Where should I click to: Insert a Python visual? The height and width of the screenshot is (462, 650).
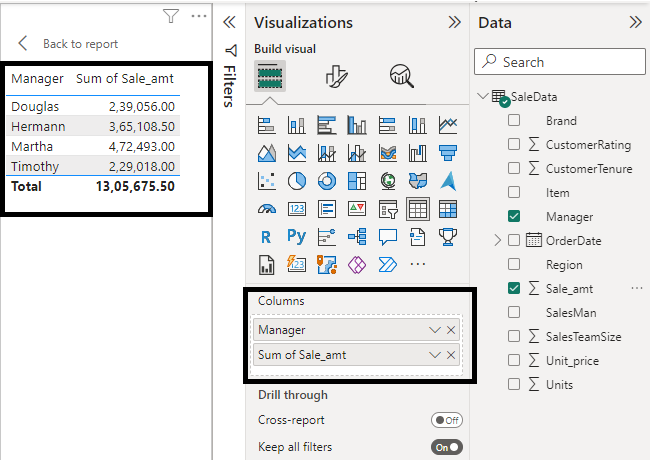click(297, 237)
